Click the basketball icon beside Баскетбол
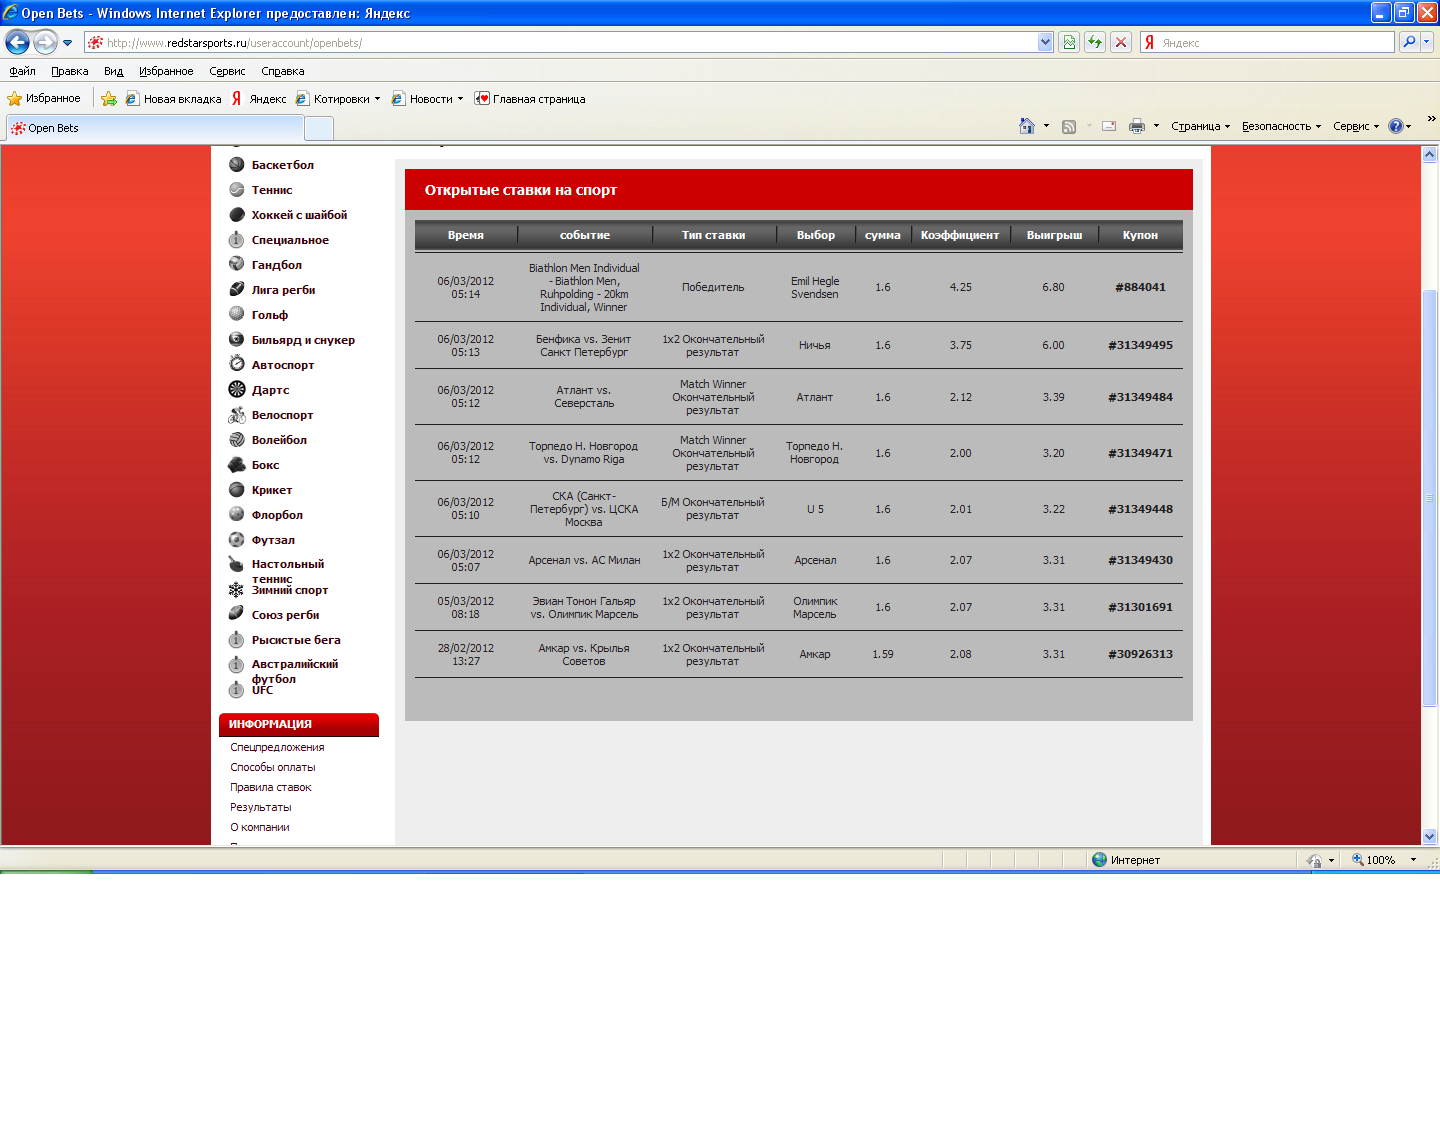This screenshot has height=1134, width=1440. coord(237,165)
